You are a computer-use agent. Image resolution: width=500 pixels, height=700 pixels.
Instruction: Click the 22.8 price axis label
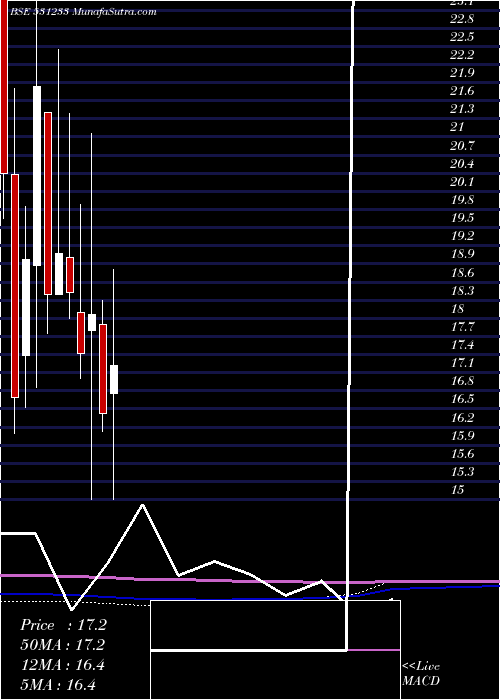462,19
